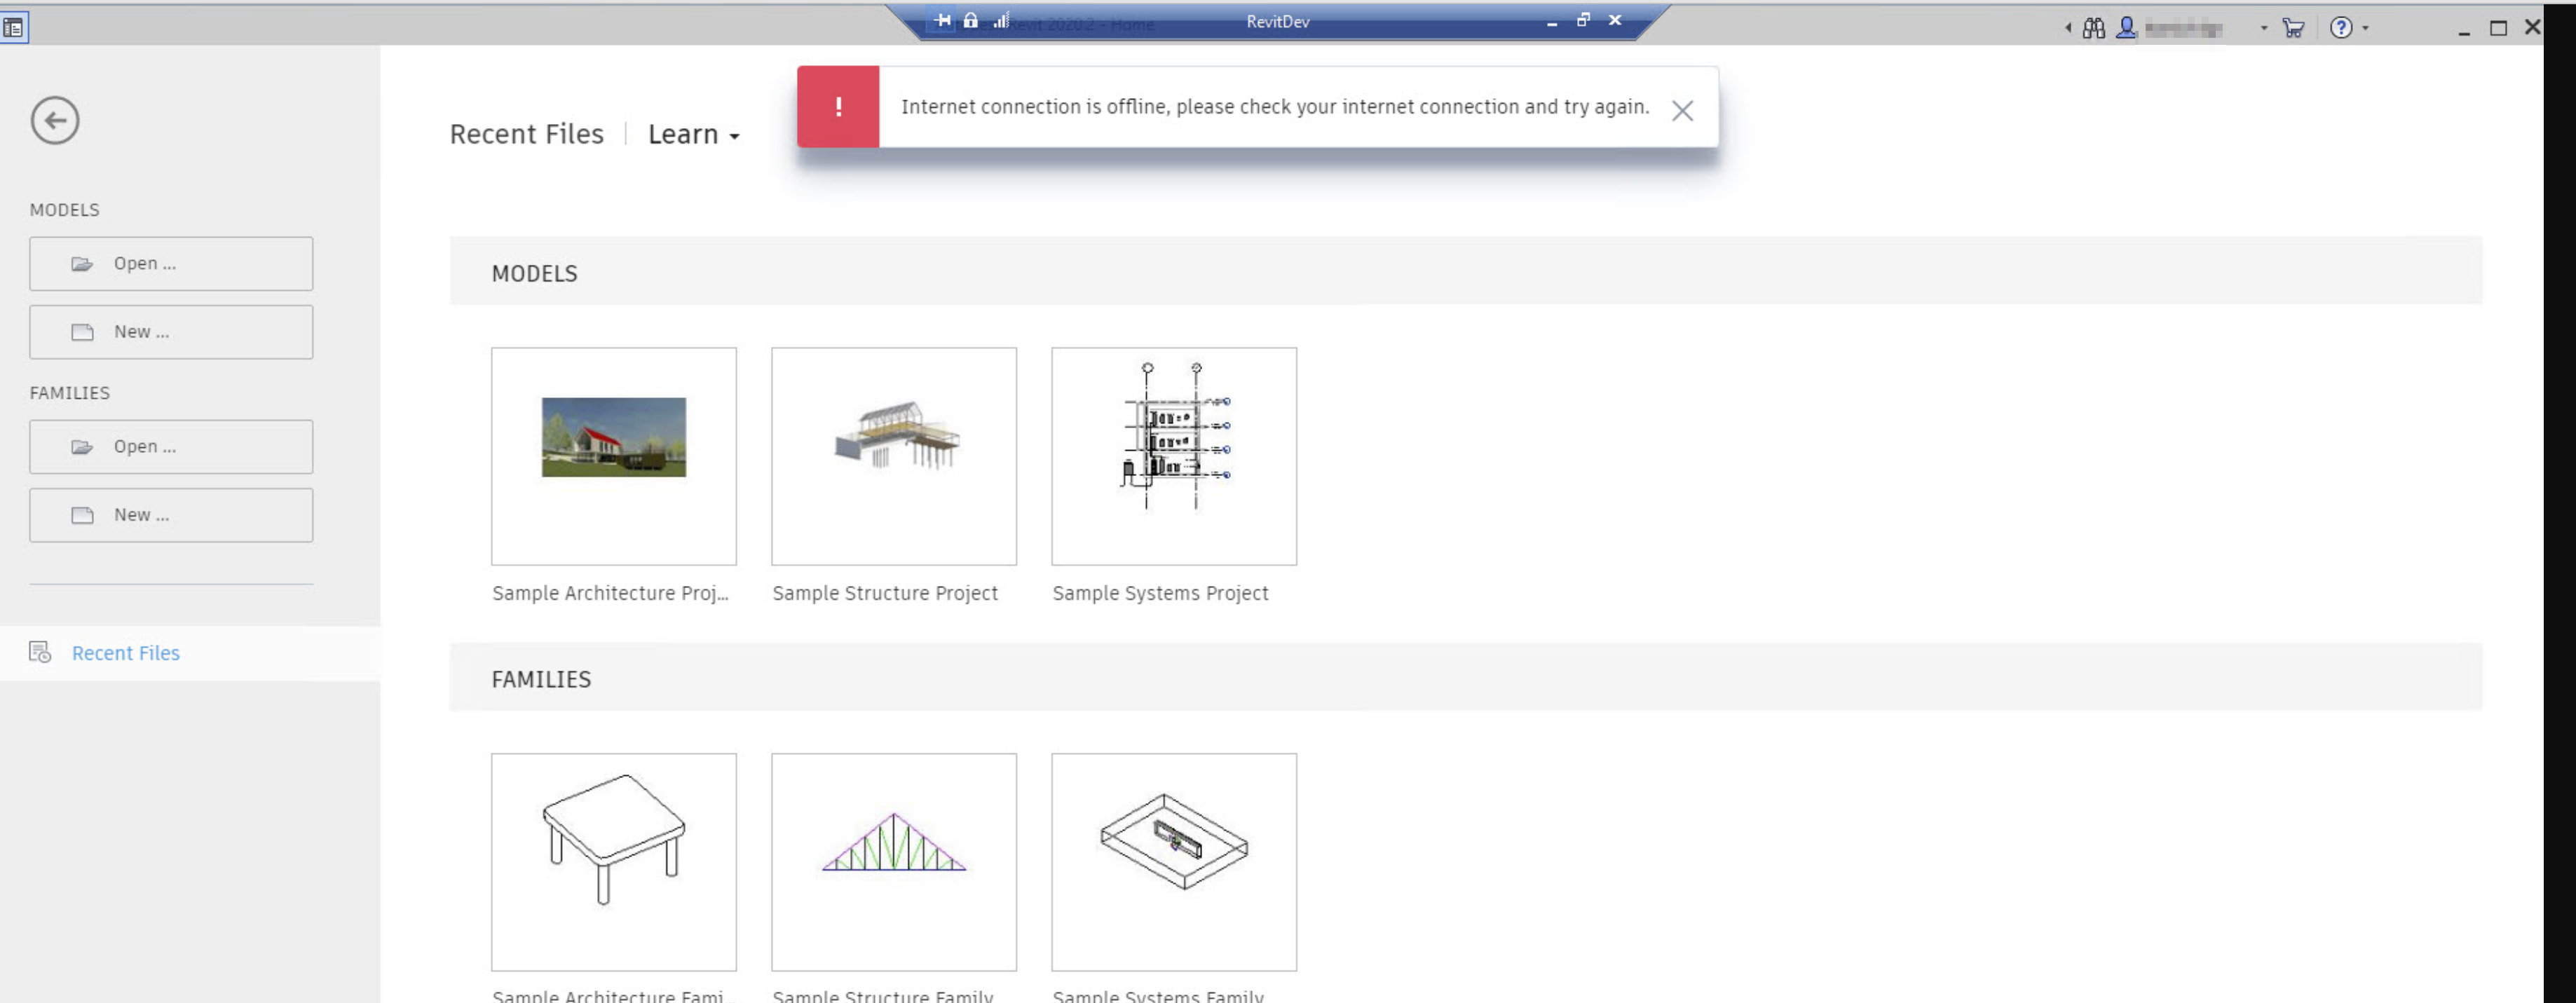Click Open under MODELS
The image size is (2576, 1003).
(171, 264)
